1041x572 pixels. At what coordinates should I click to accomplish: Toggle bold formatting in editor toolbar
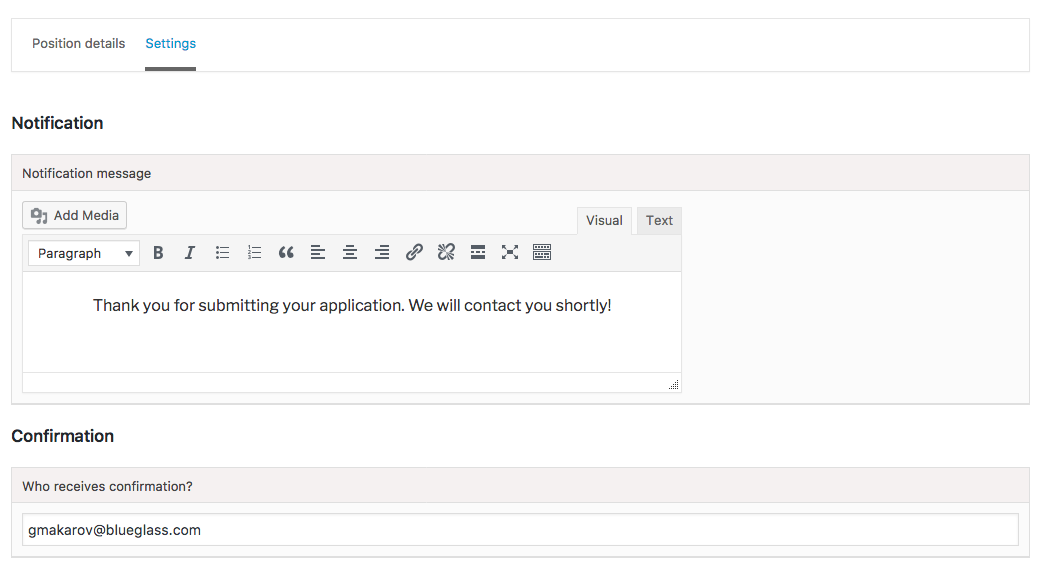[x=158, y=253]
